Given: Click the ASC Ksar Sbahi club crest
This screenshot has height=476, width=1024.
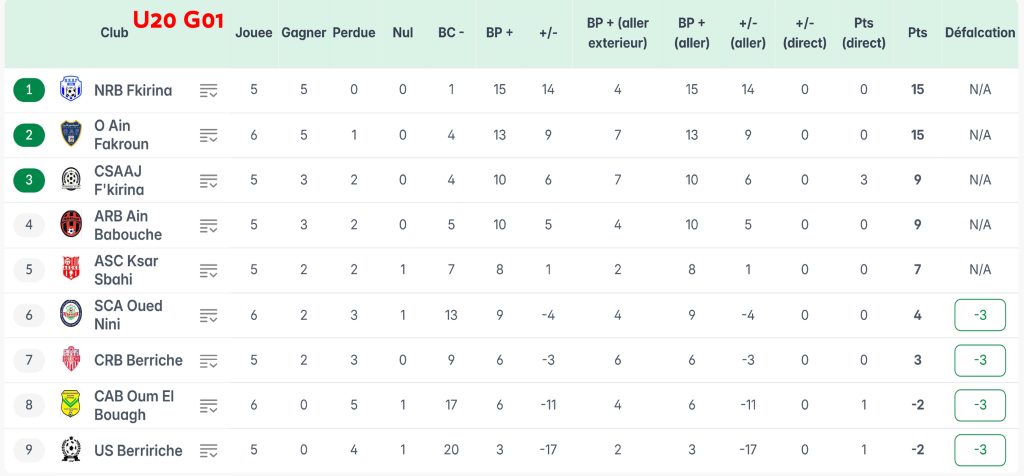Looking at the screenshot, I should [x=71, y=270].
